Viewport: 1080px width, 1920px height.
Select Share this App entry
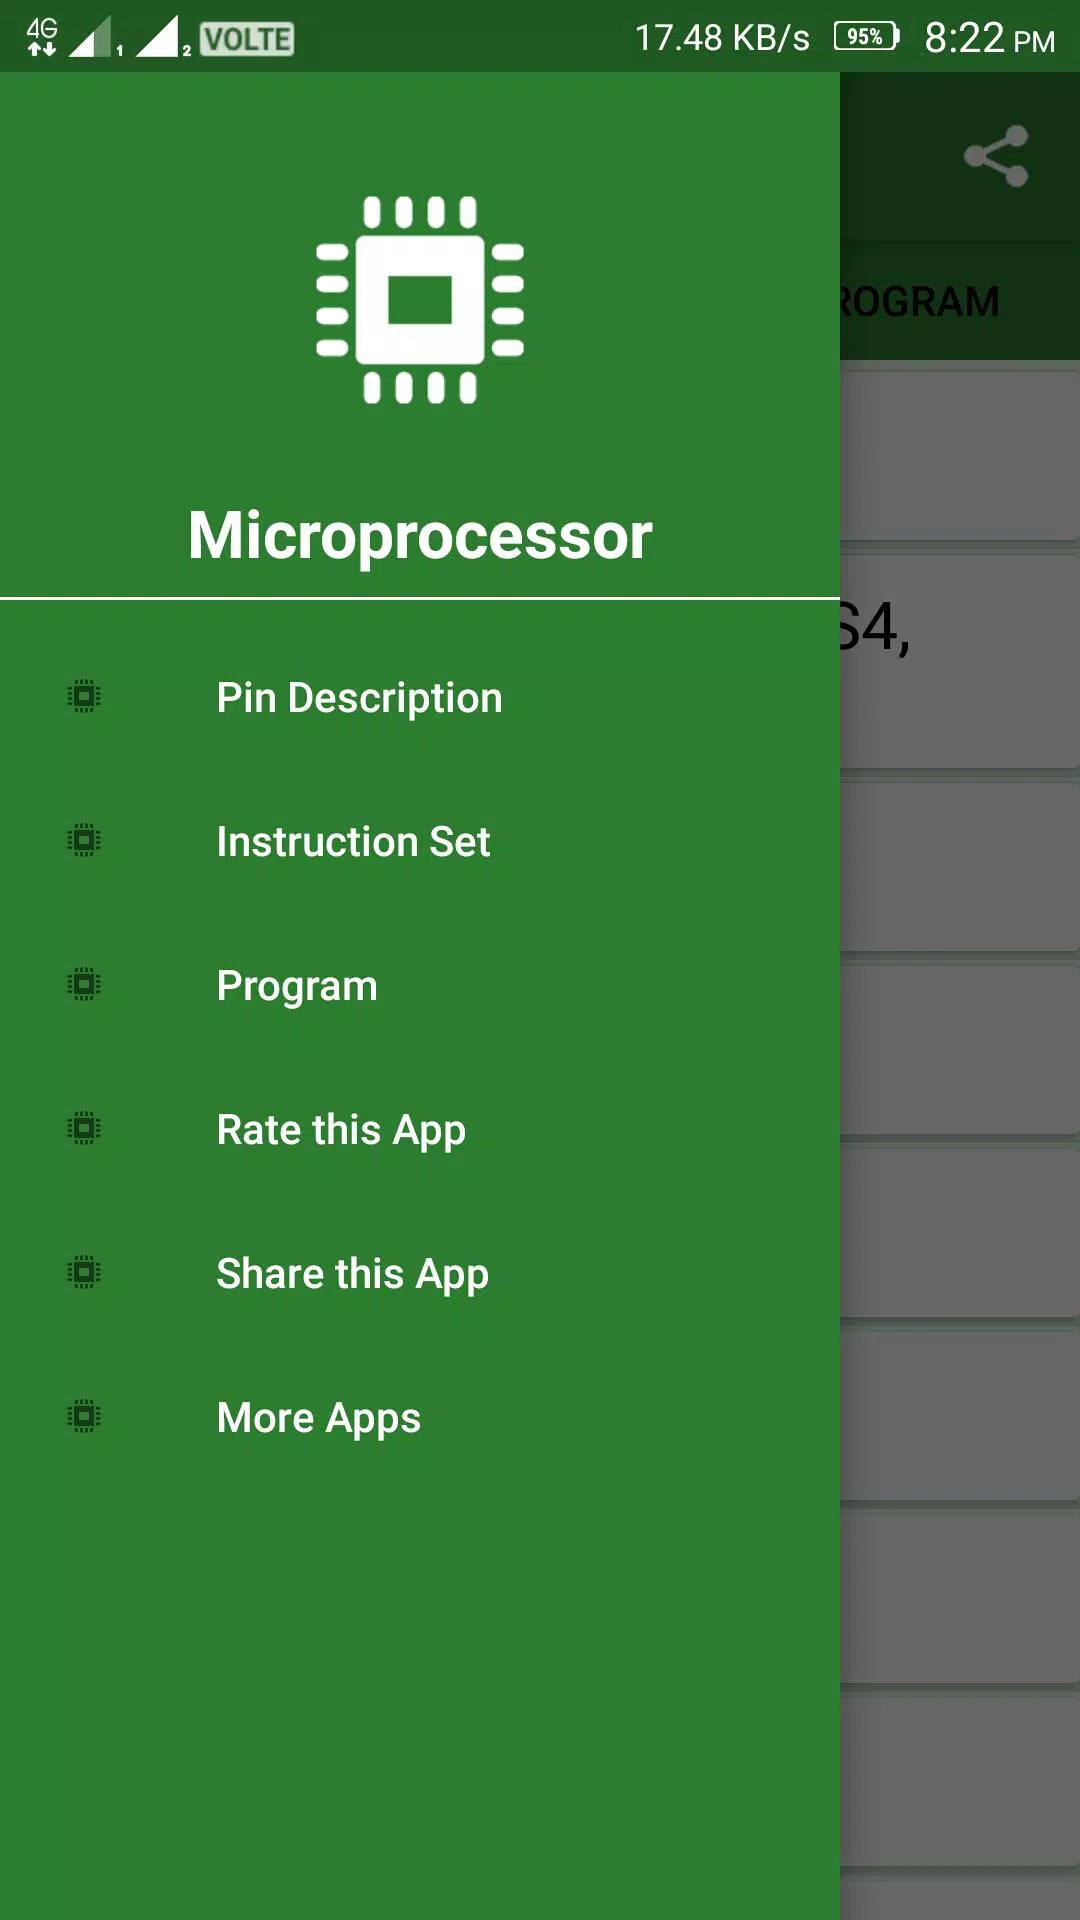[x=420, y=1273]
